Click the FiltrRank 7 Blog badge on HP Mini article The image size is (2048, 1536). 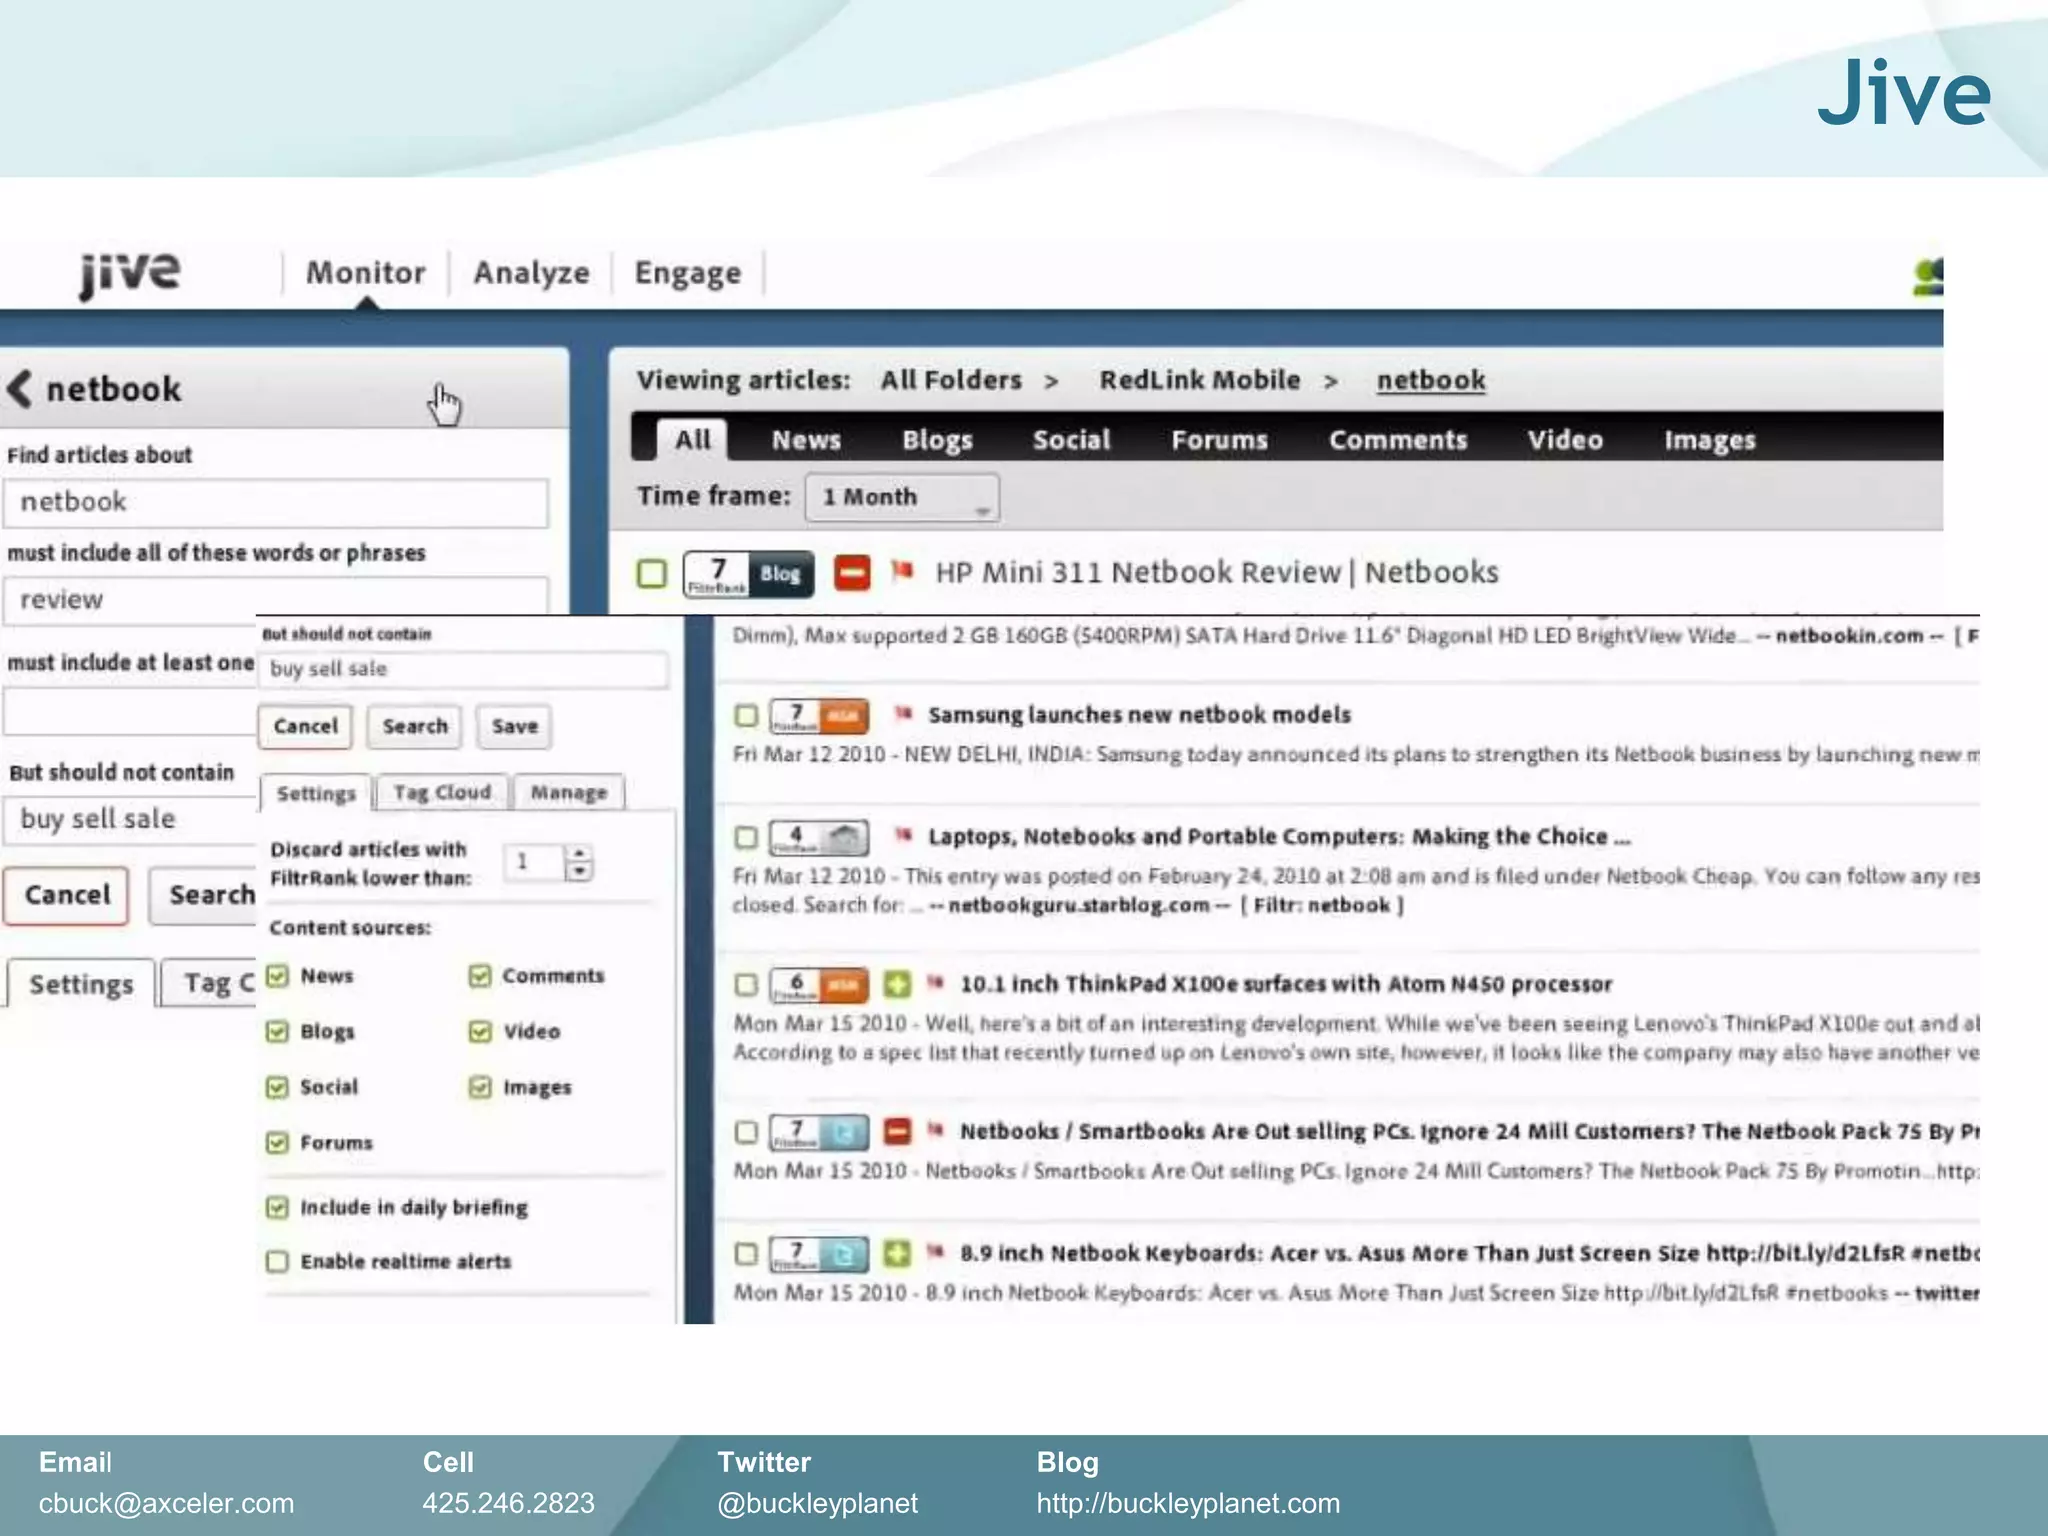tap(748, 573)
